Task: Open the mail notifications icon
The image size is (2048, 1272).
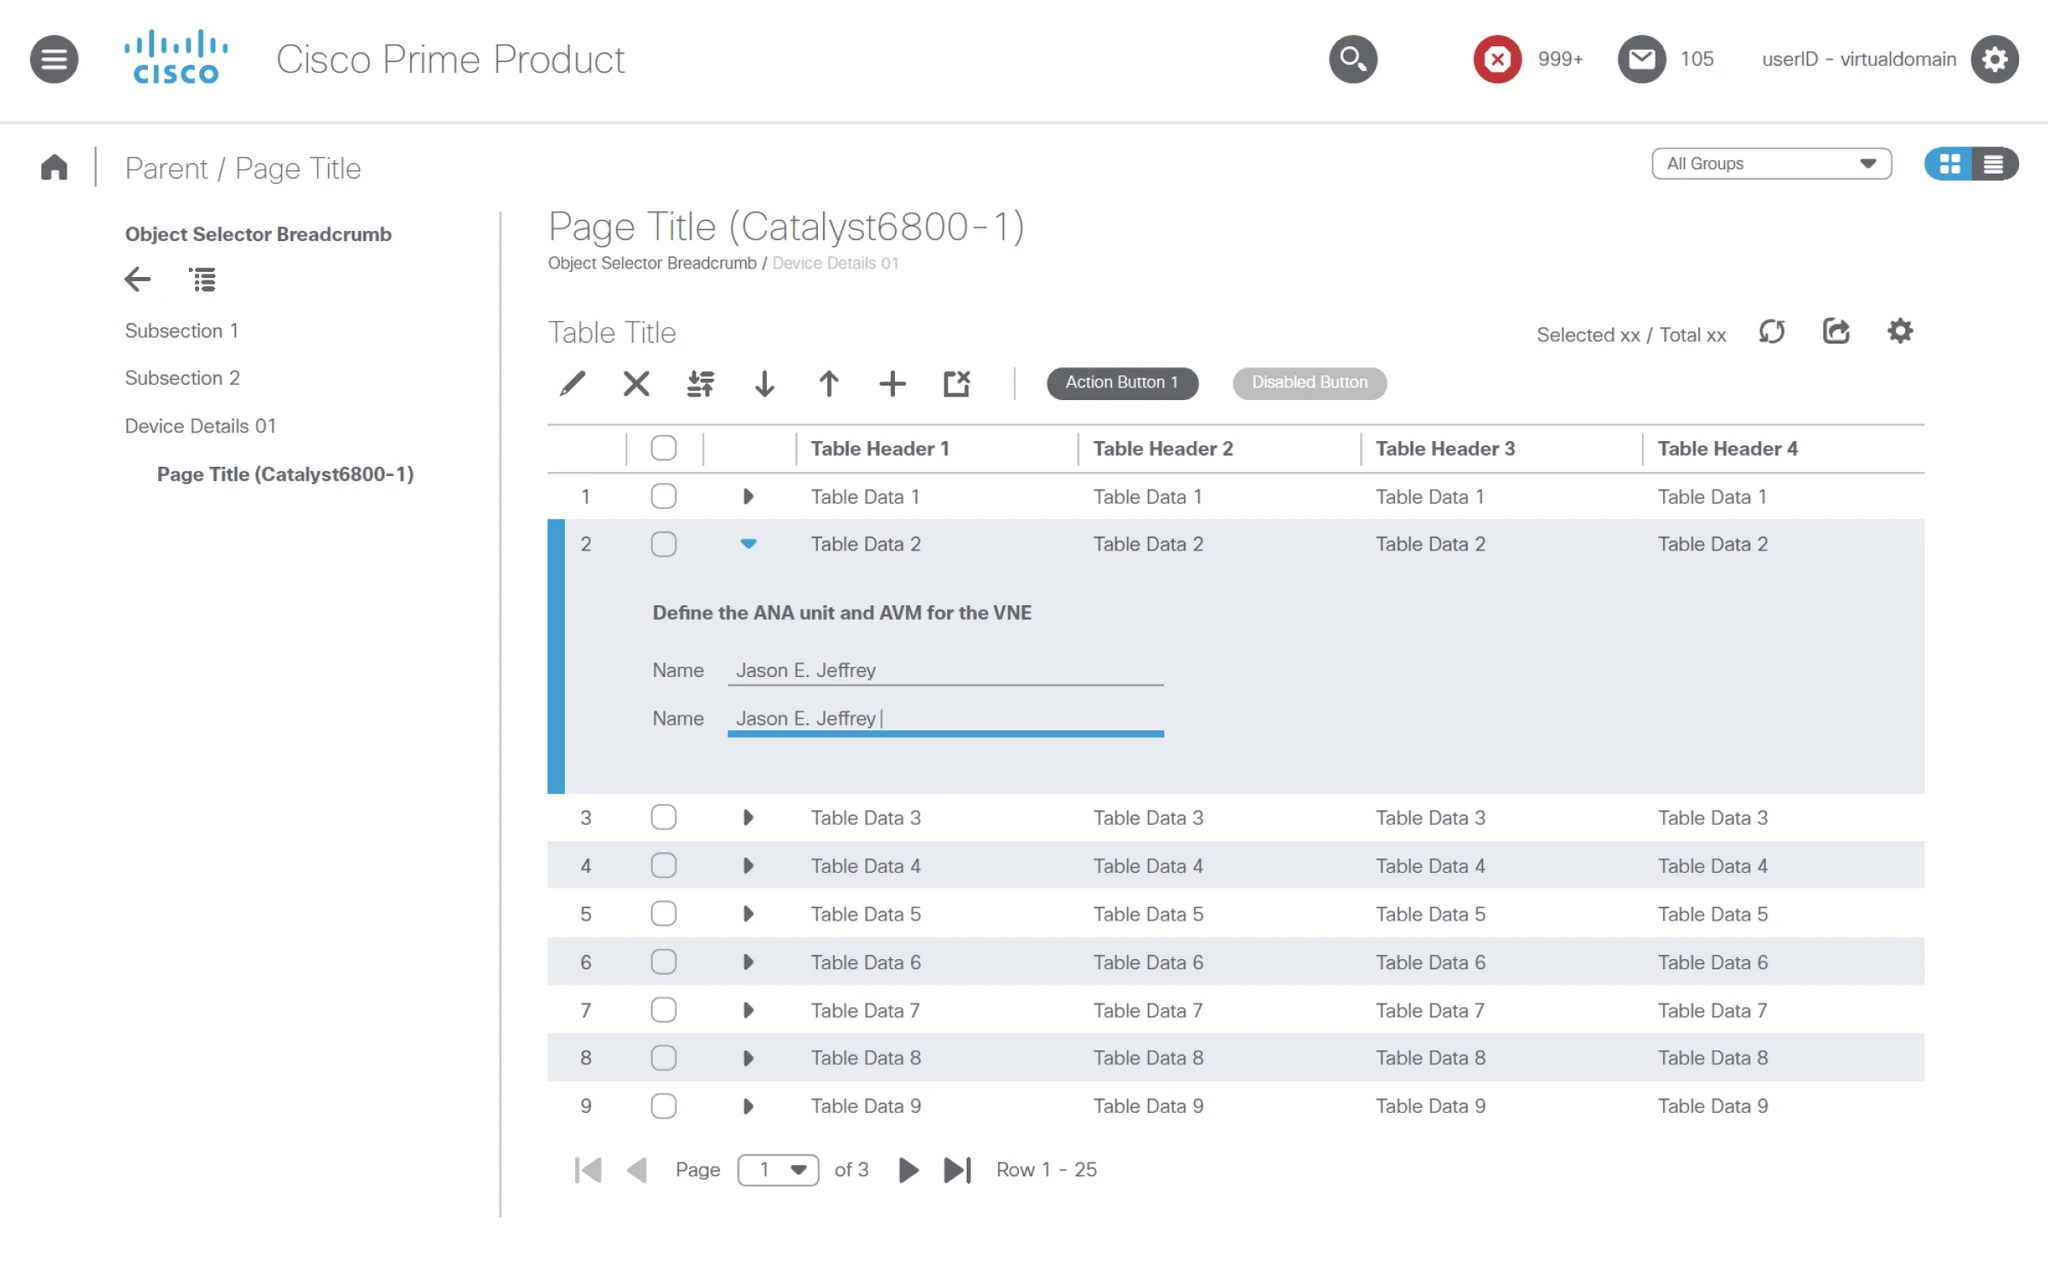Action: tap(1641, 59)
